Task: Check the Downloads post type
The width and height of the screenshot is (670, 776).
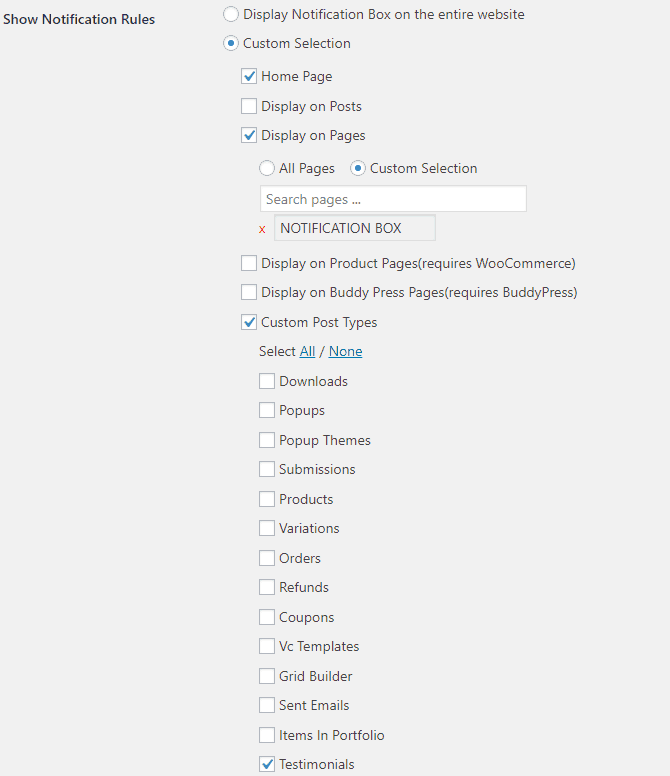Action: [267, 381]
